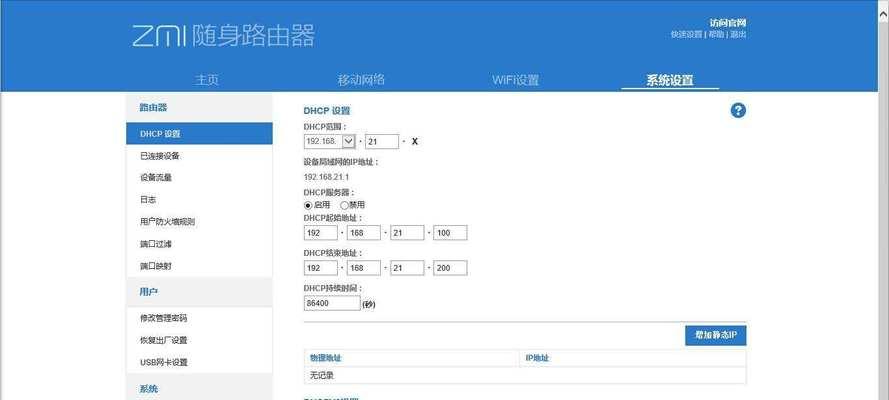Screen dimensions: 889x400
Task: Click the 退出 logout link
Action: click(738, 35)
